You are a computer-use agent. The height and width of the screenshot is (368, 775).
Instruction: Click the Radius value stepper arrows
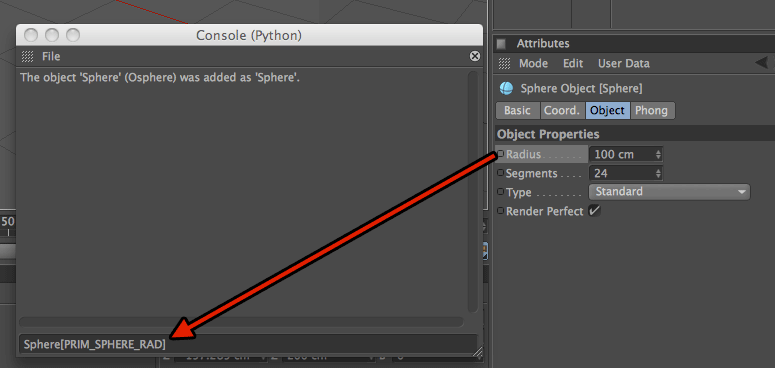[x=658, y=155]
